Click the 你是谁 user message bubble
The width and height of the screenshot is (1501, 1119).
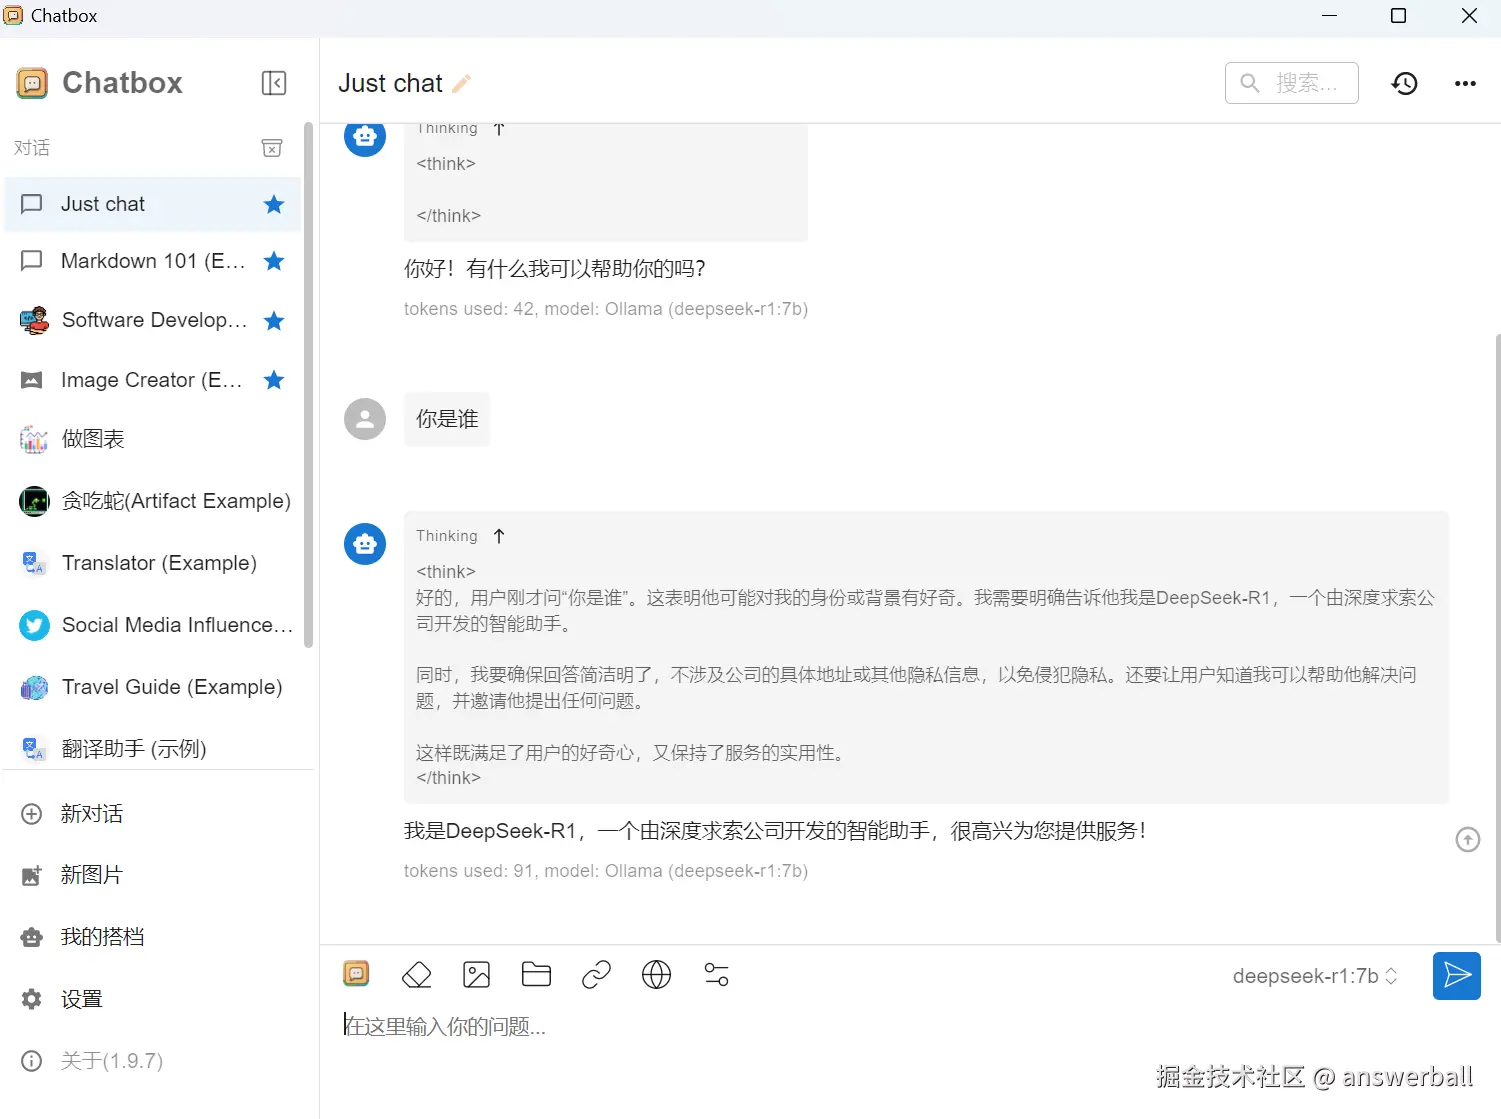(447, 419)
